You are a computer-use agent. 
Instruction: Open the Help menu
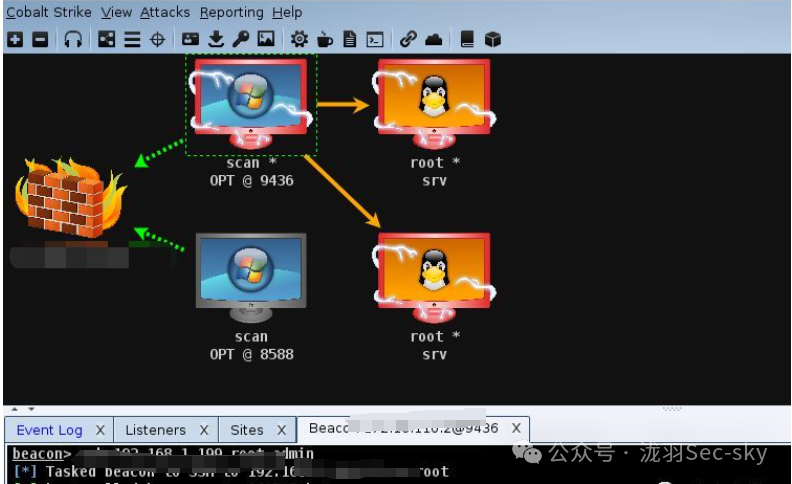(287, 12)
